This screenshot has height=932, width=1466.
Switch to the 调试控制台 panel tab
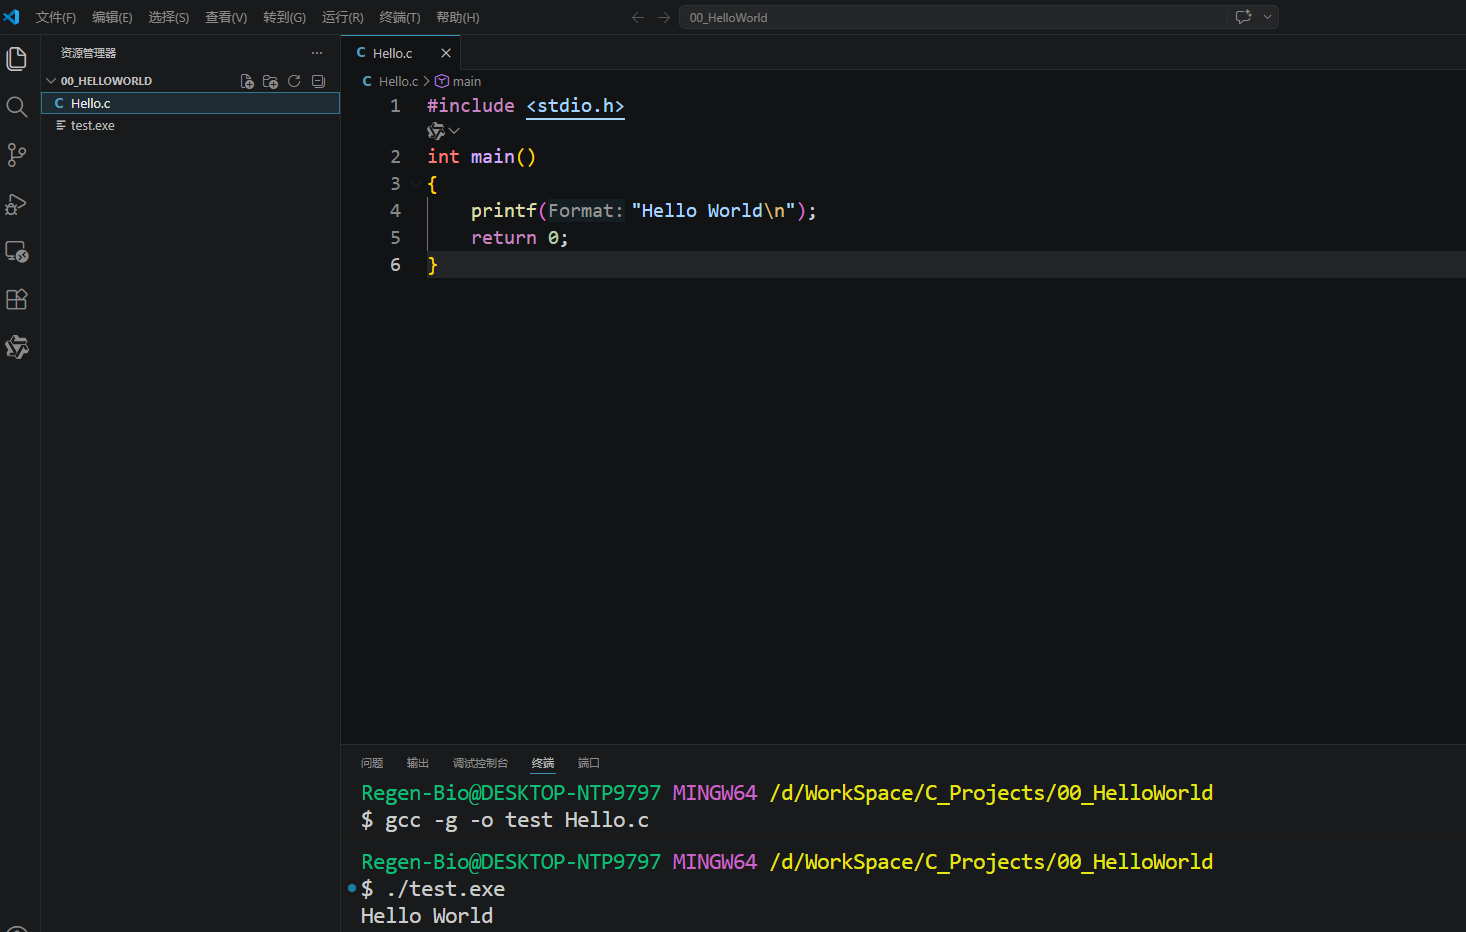click(x=480, y=763)
